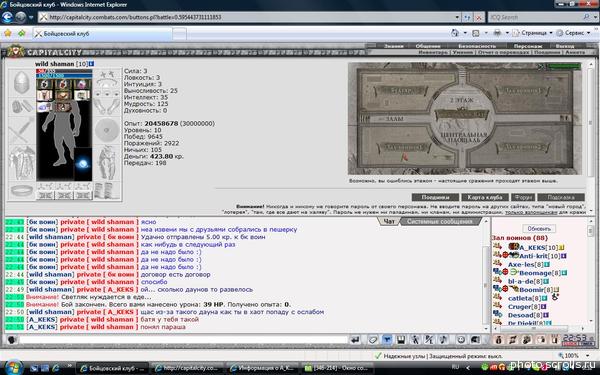Click the empty shield equipment slot
The image size is (600, 375).
click(107, 131)
